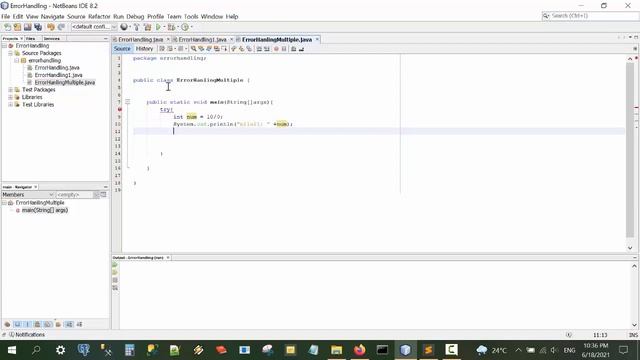Click the Re-run green icon in Output
Screen dimensions: 640x360
click(x=115, y=265)
